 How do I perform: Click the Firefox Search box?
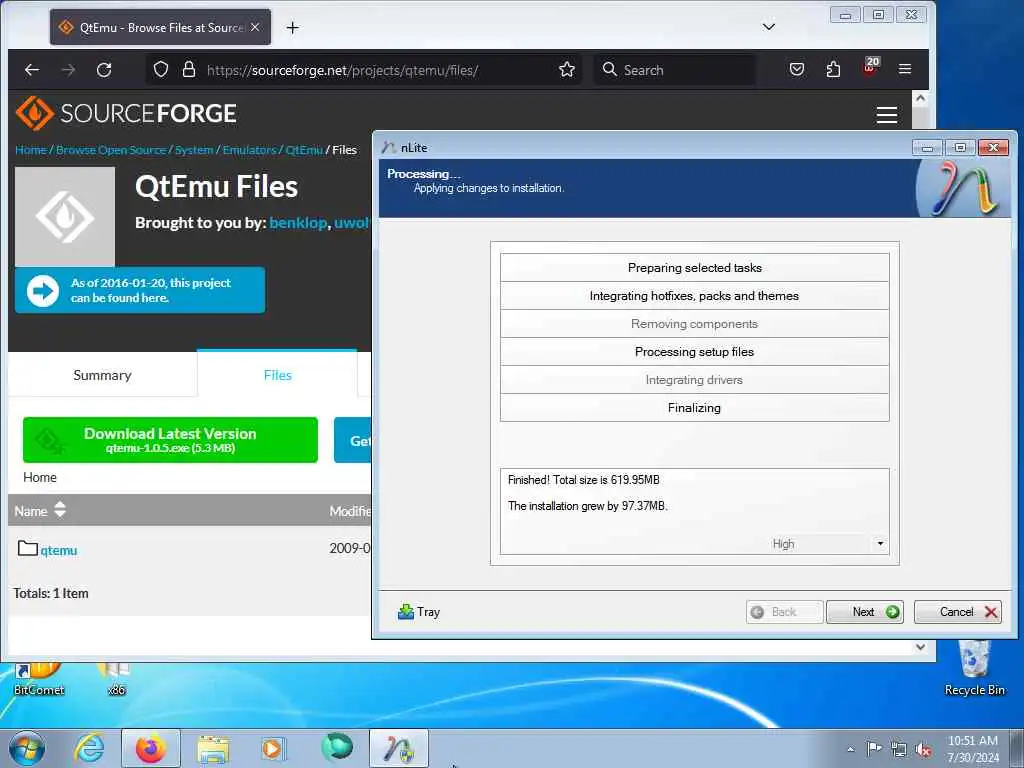coord(675,70)
